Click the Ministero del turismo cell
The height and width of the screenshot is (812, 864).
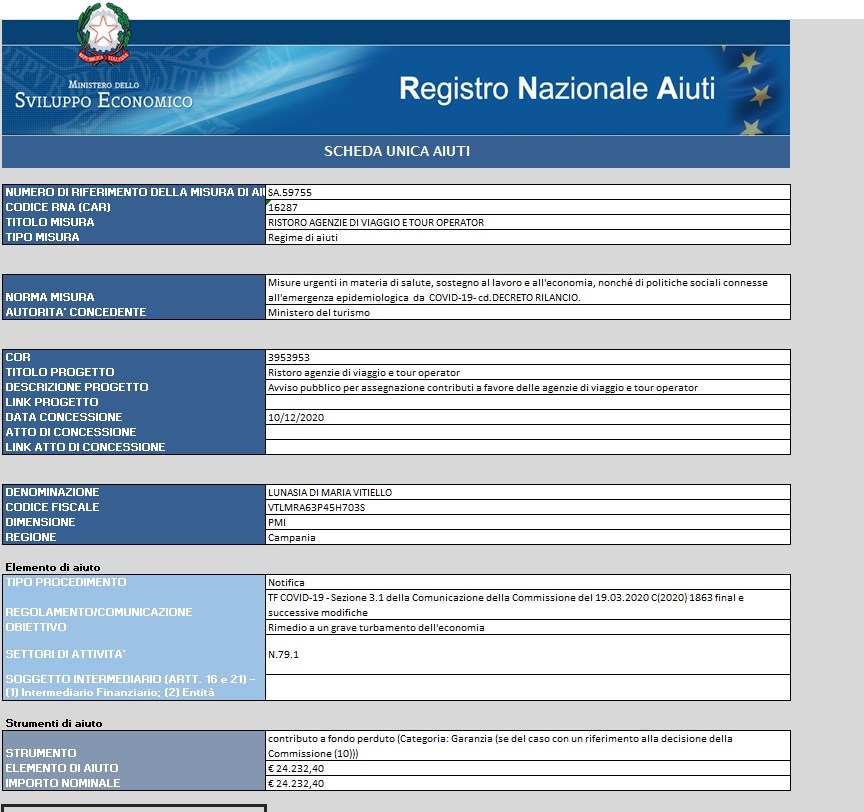pyautogui.click(x=528, y=312)
